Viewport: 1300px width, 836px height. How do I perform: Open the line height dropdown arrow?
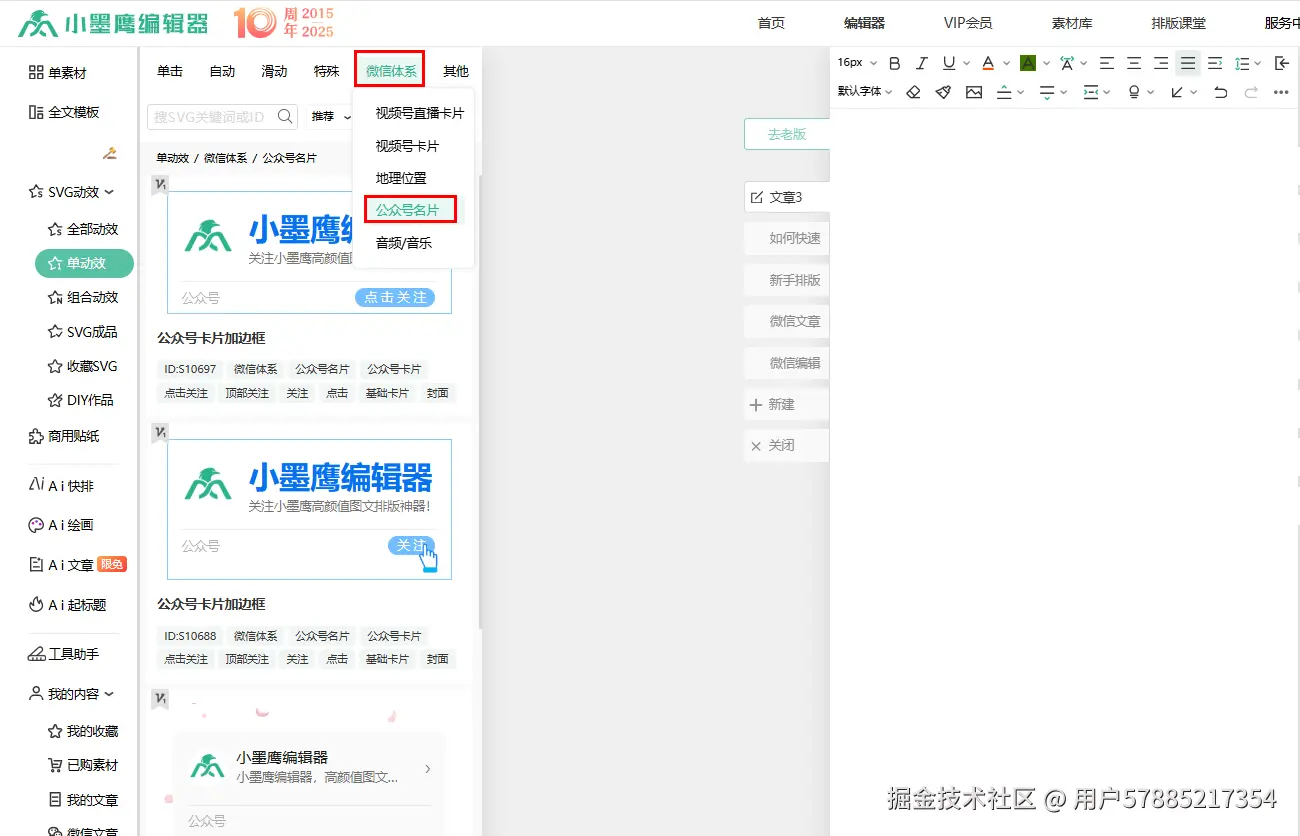tap(1257, 63)
